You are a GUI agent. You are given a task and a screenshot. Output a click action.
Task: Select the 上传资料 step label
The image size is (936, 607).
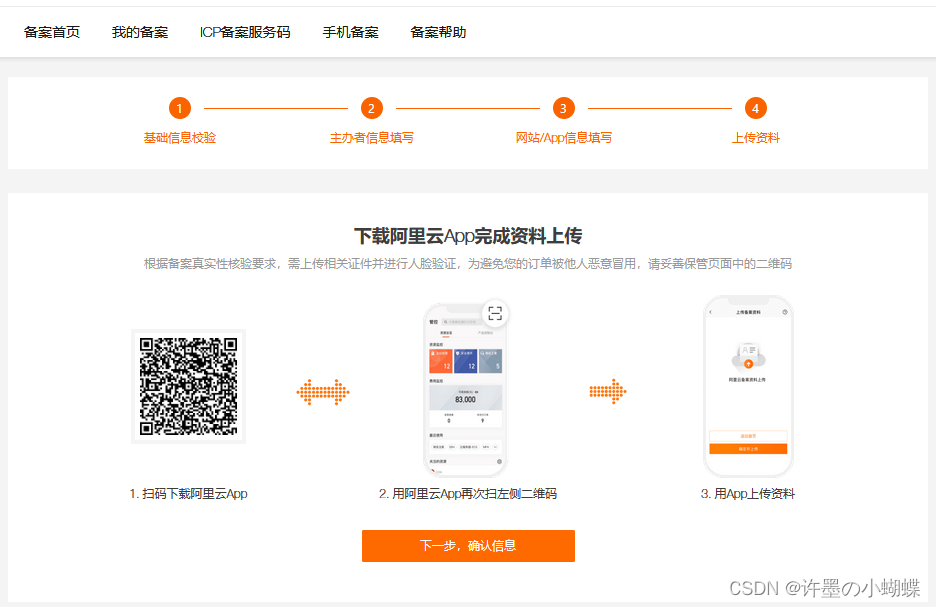click(x=756, y=138)
